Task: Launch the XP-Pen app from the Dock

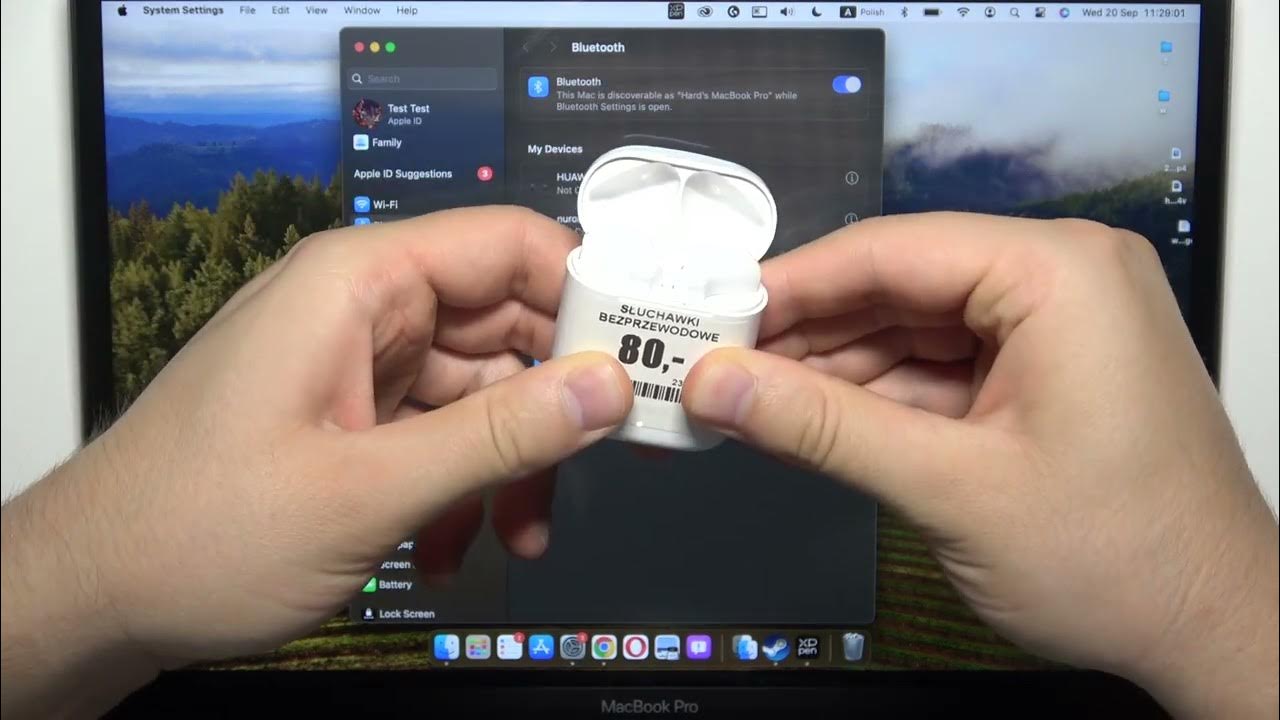Action: tap(806, 648)
